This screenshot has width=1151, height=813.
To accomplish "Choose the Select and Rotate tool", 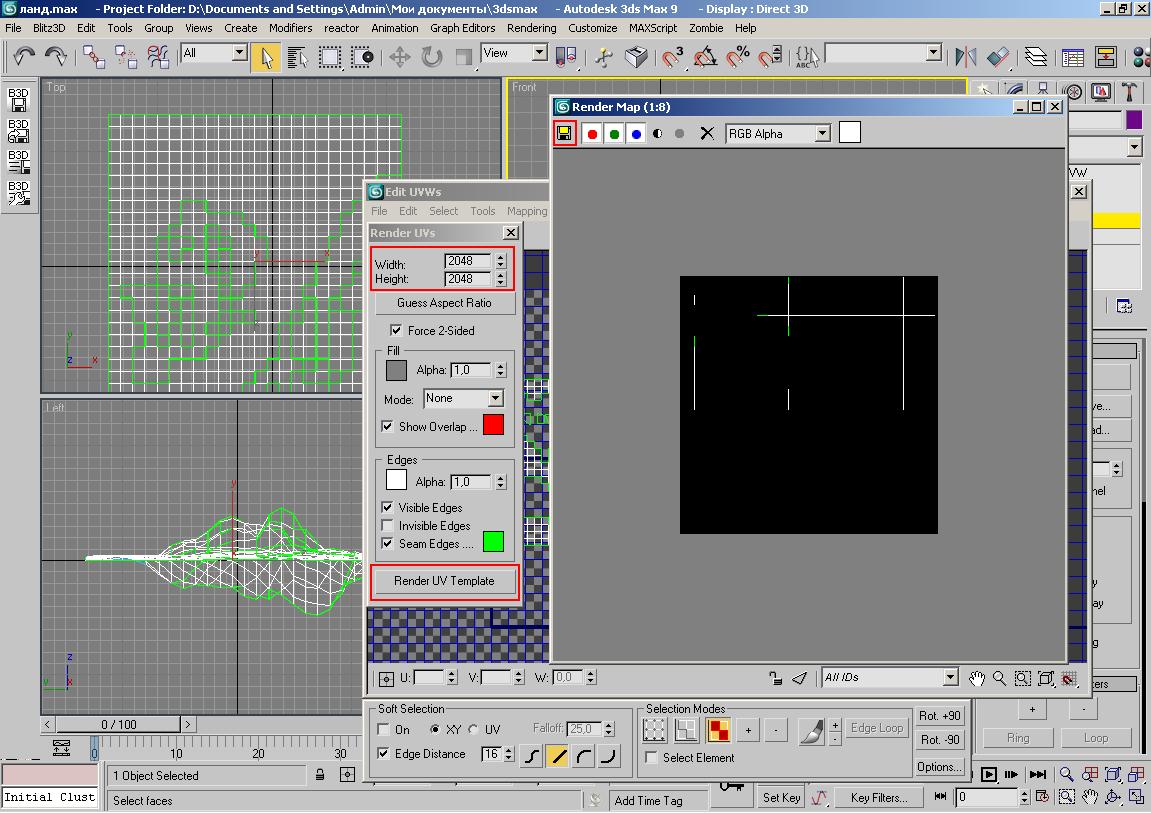I will point(432,57).
